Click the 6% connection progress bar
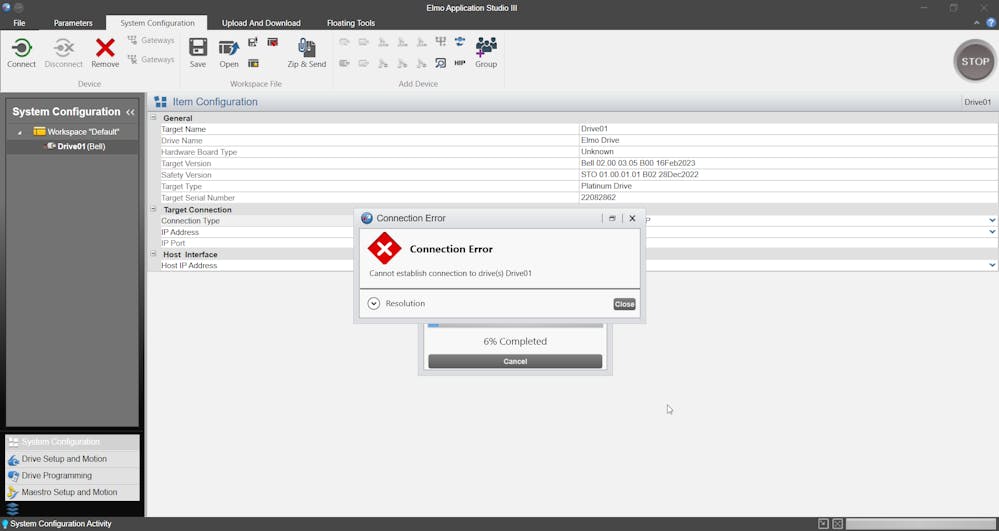This screenshot has height=531, width=999. pos(515,325)
